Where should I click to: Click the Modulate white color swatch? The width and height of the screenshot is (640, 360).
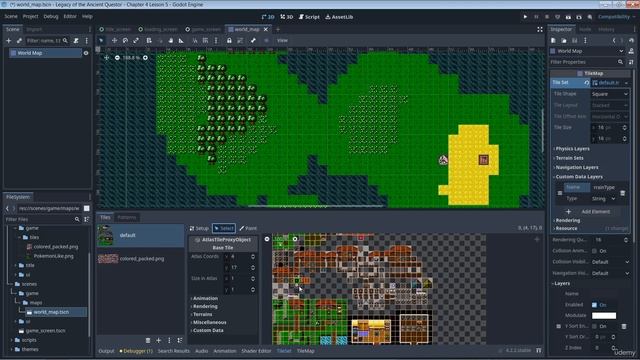click(604, 316)
